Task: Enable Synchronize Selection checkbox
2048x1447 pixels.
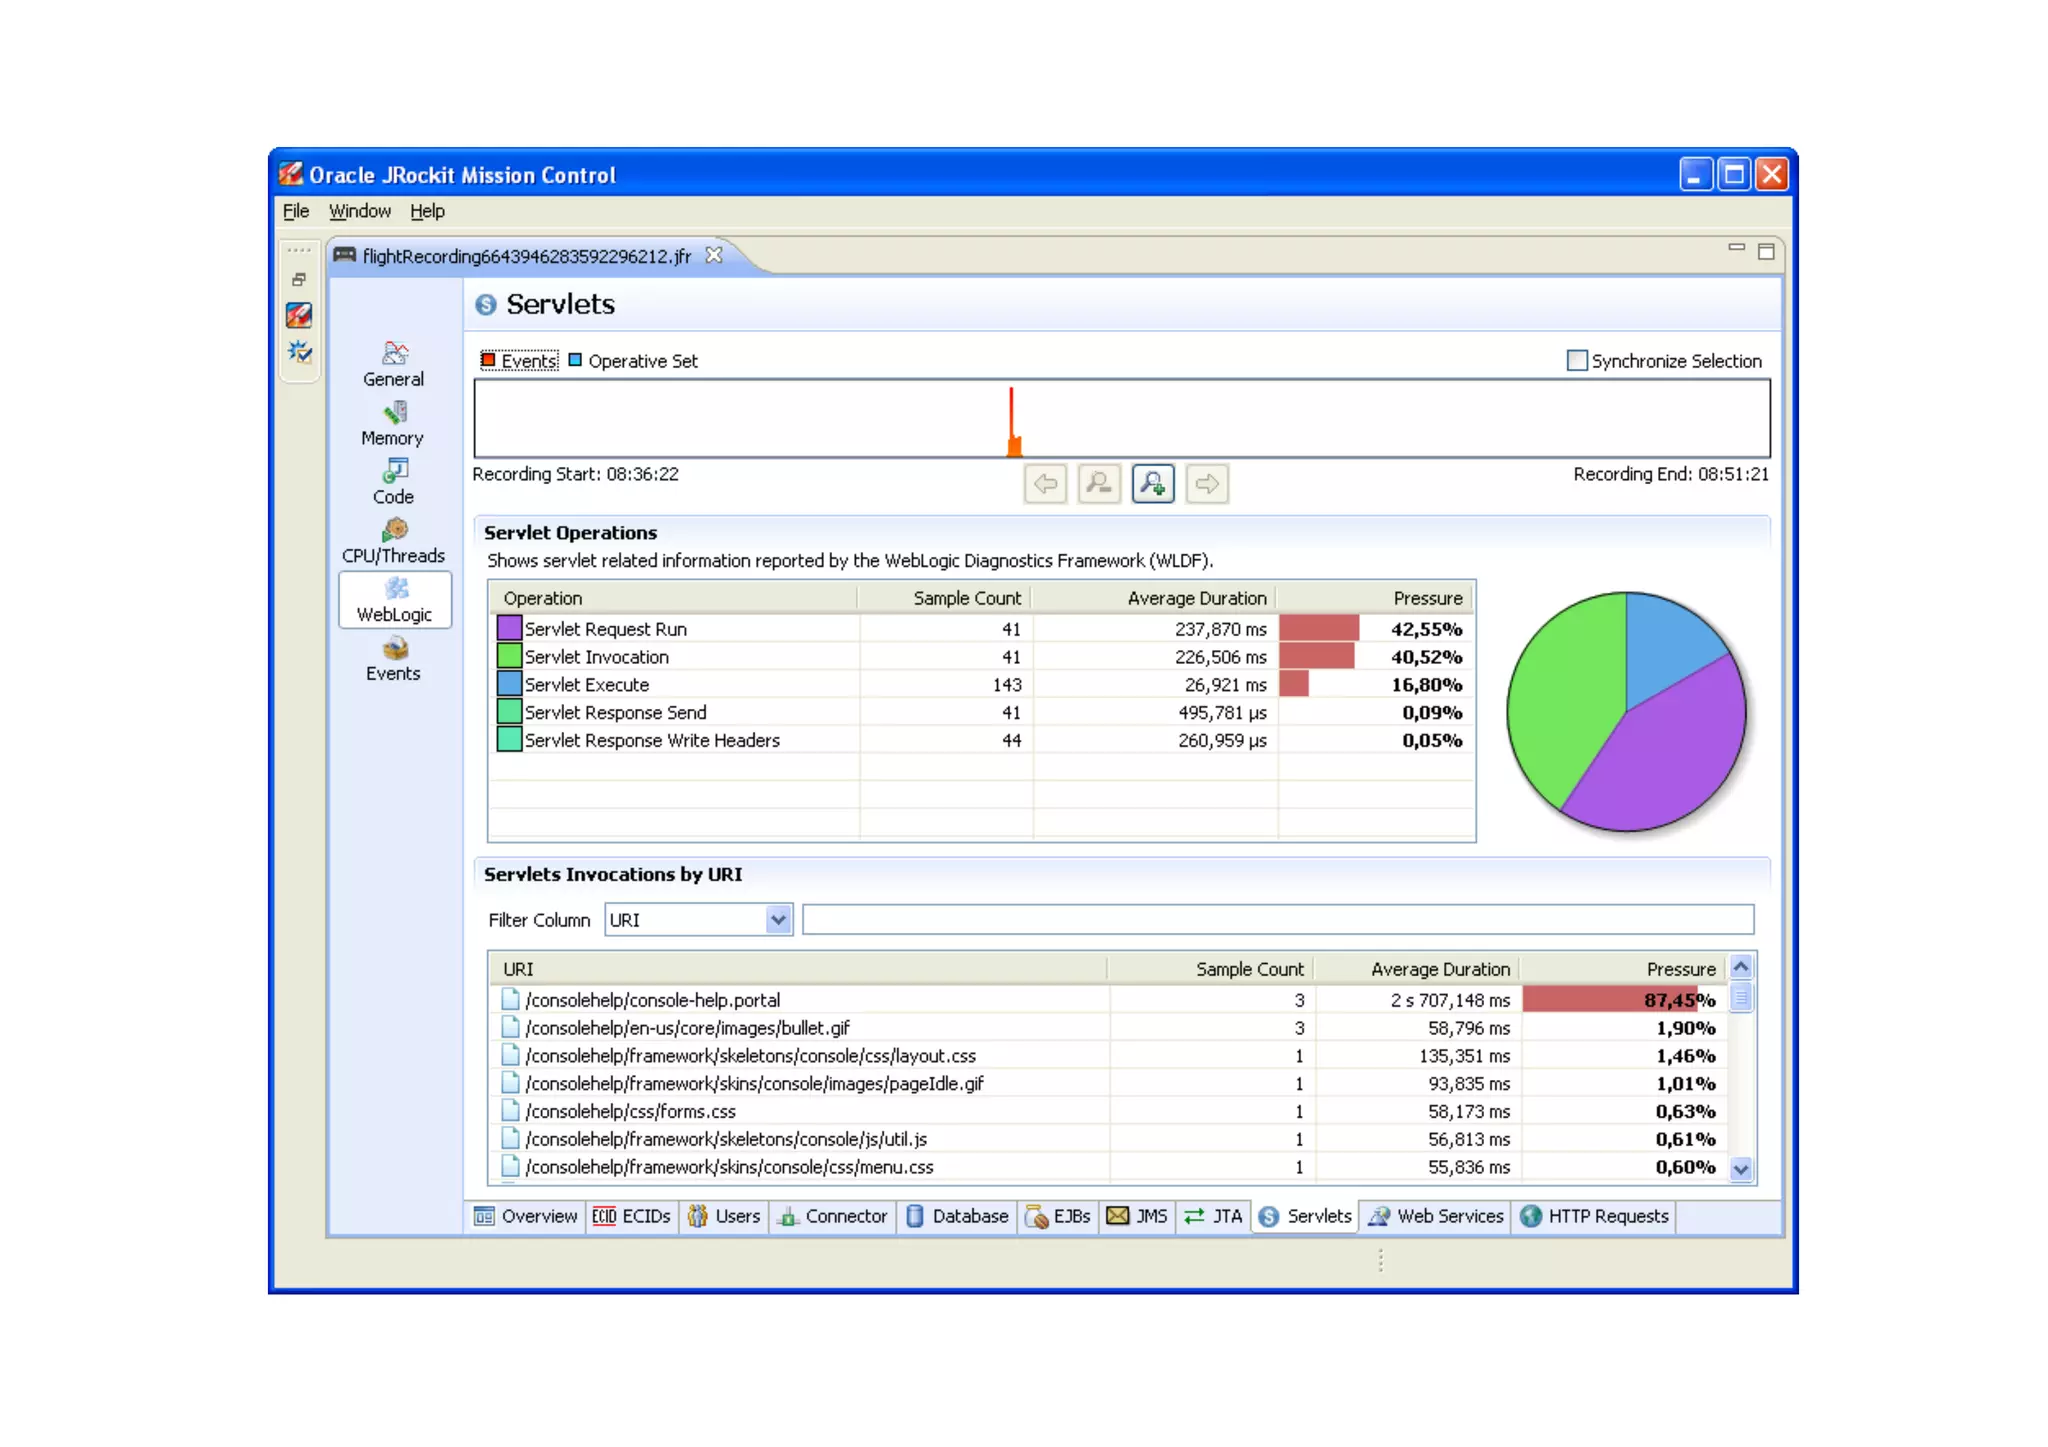Action: pos(1577,360)
